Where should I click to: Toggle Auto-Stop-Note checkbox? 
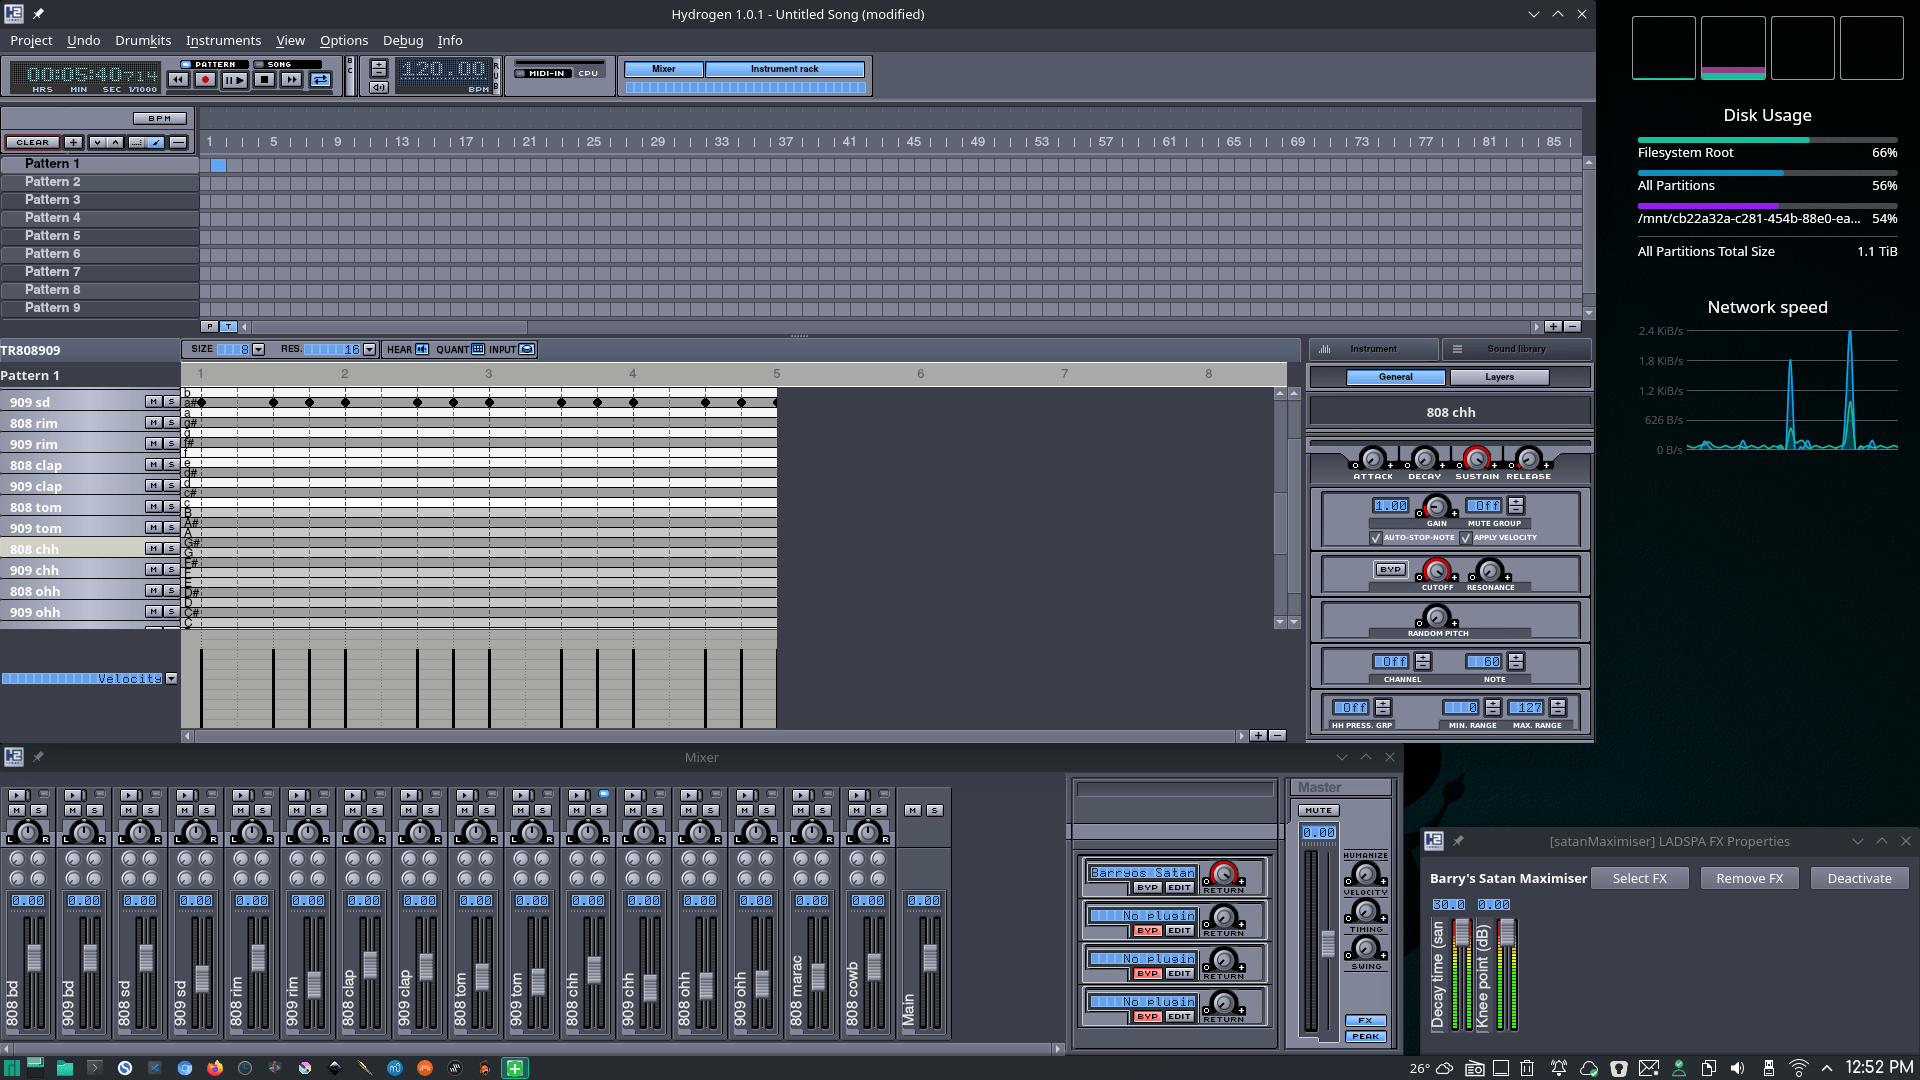(x=1376, y=538)
